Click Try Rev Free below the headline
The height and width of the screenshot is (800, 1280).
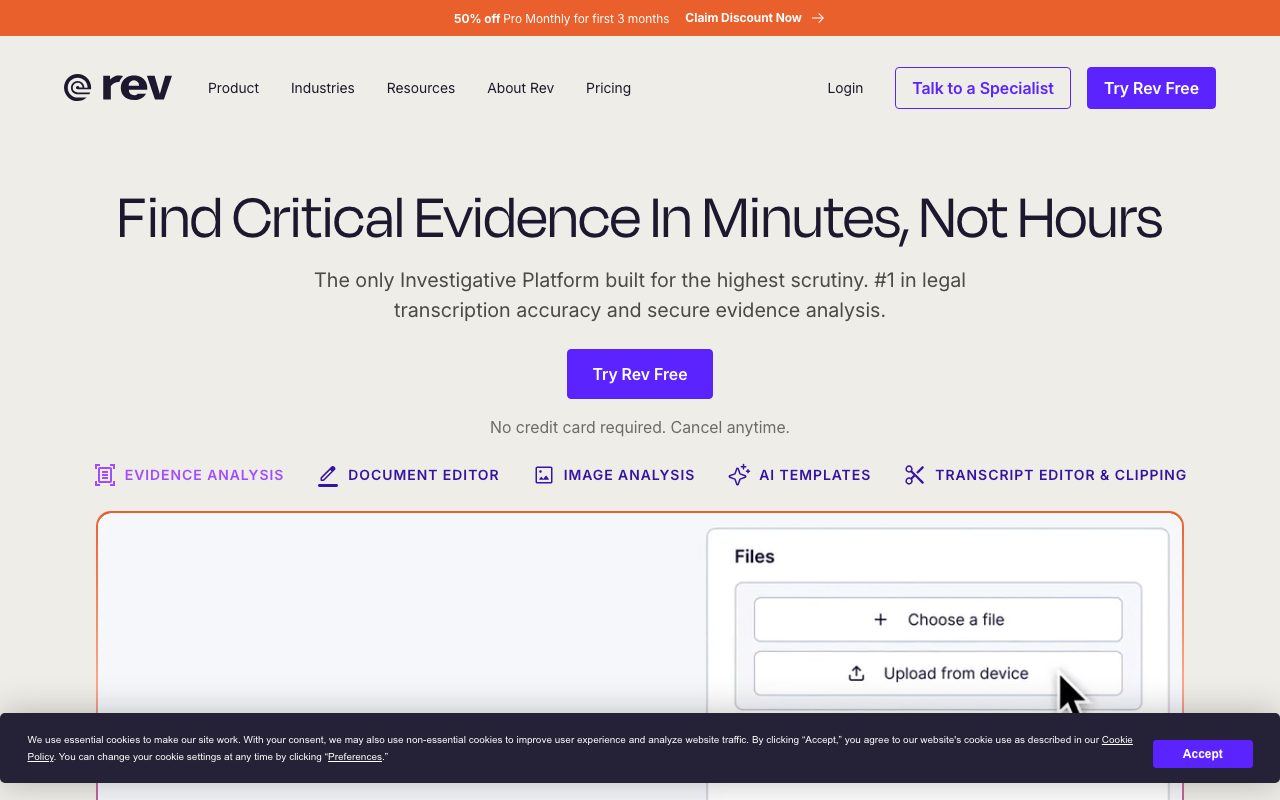pos(640,374)
